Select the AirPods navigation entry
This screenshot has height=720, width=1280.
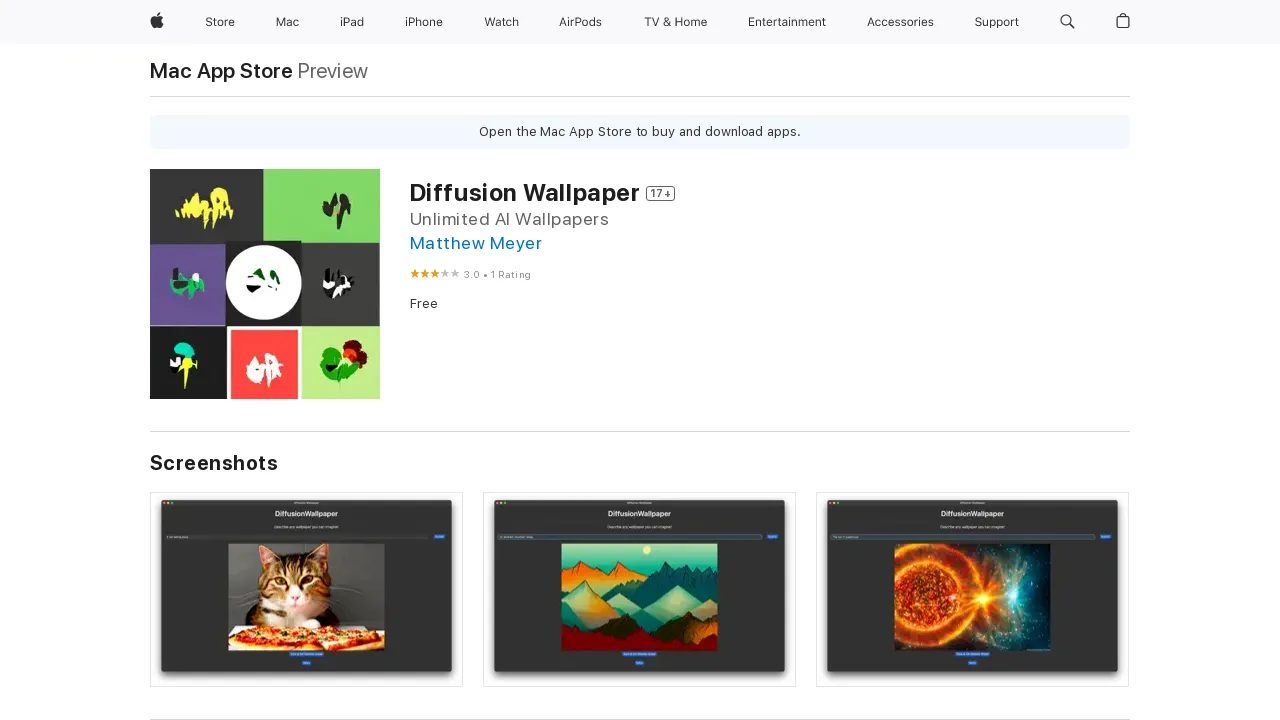(580, 21)
